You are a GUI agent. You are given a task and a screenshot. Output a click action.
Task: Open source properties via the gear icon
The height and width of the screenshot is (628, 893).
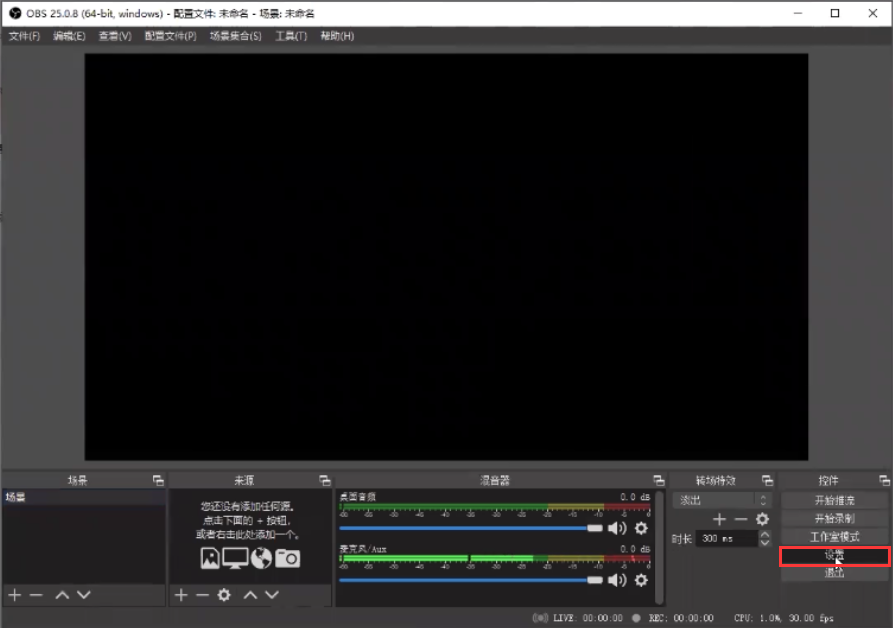click(225, 596)
